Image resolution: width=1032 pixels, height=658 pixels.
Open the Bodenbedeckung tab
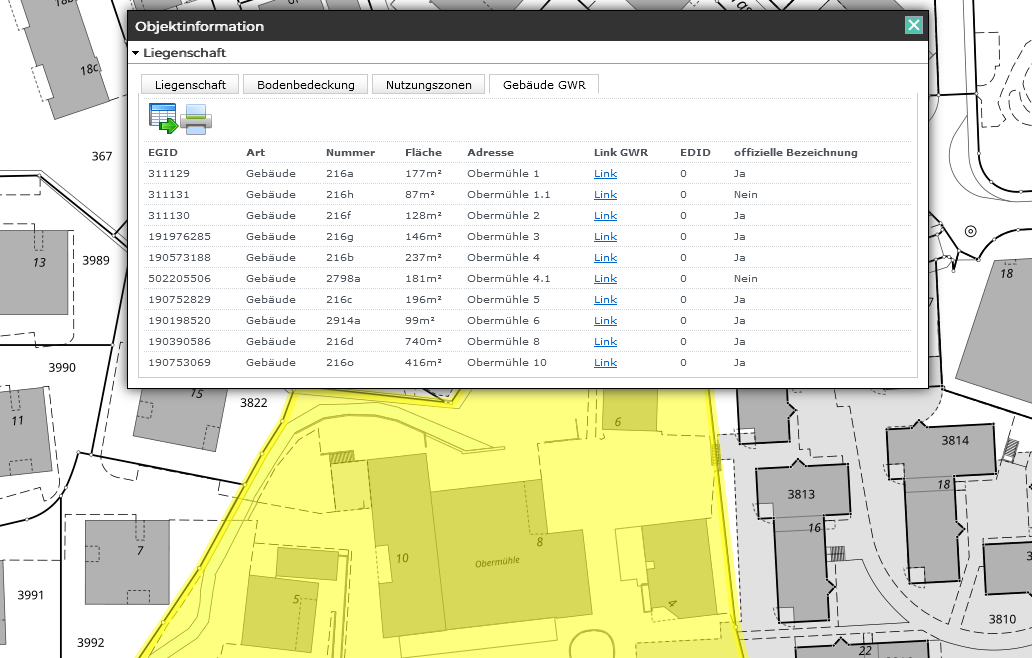pyautogui.click(x=305, y=85)
